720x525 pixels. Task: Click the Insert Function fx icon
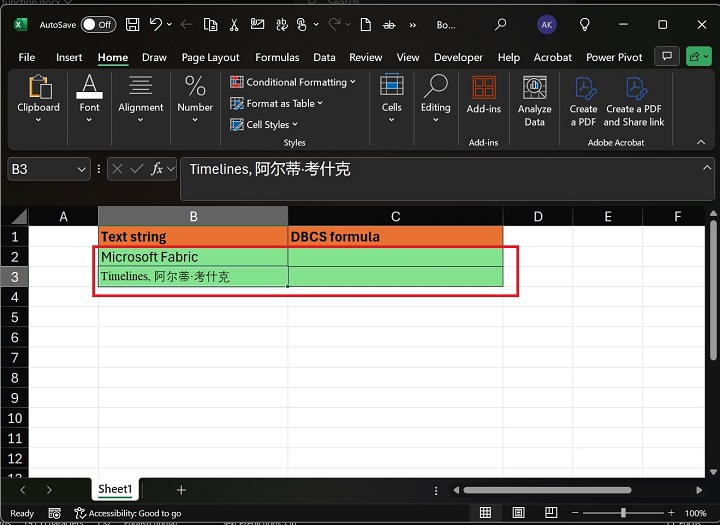tap(157, 170)
